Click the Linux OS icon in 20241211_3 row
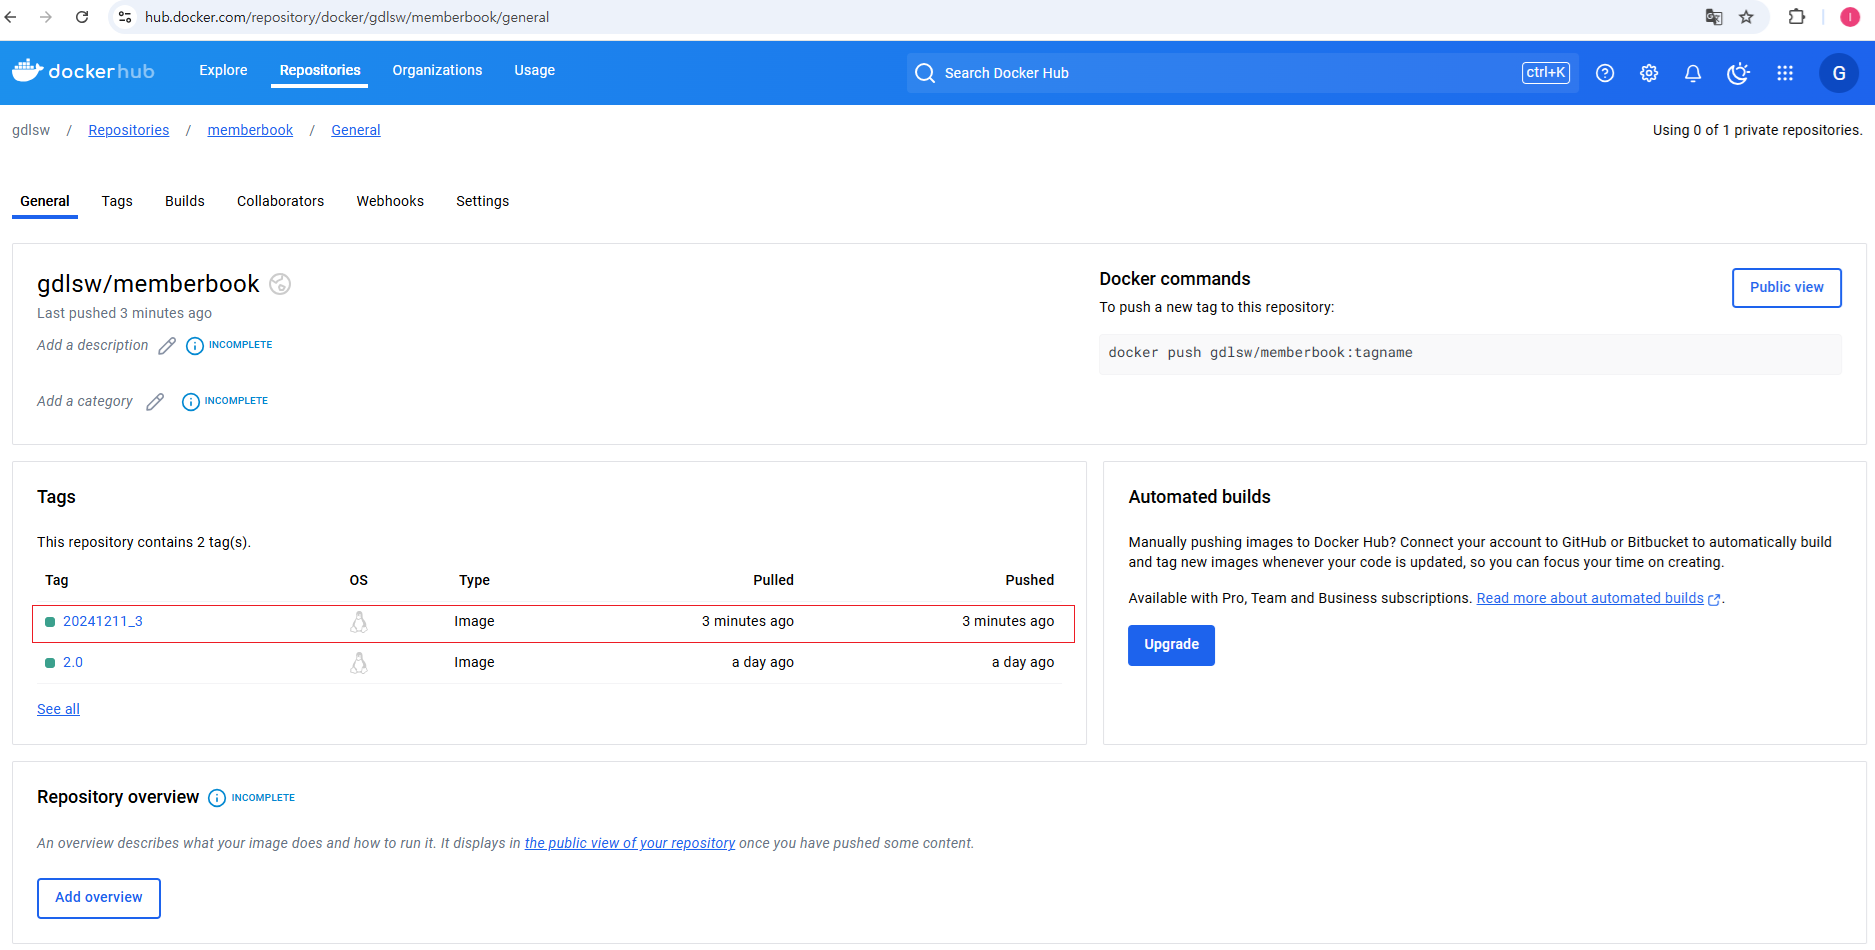Screen dimensions: 1875x950 [x=359, y=622]
